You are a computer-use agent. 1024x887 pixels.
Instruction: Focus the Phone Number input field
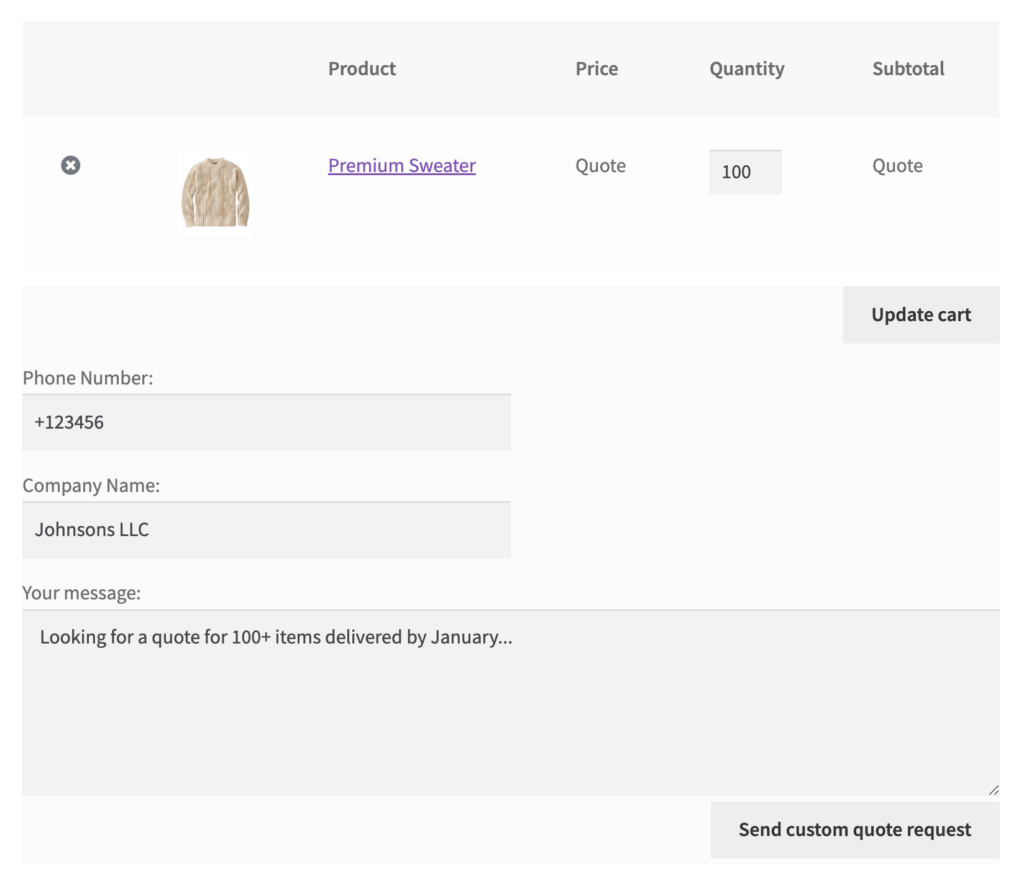266,422
